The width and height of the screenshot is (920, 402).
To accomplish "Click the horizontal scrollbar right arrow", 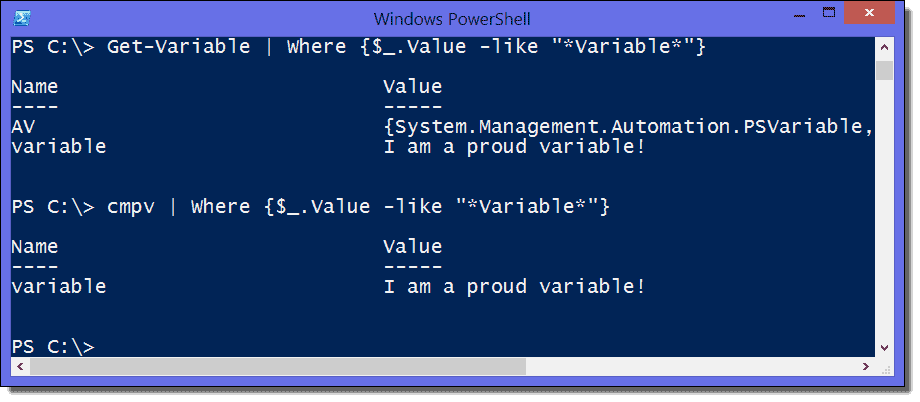I will pos(866,366).
